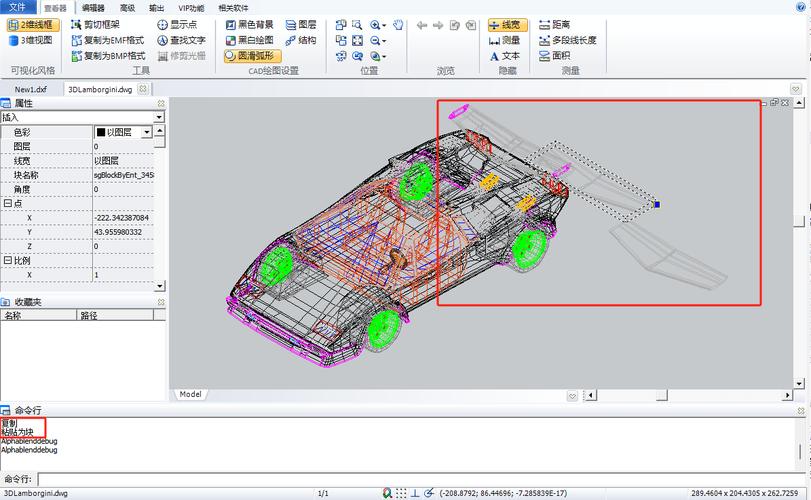Toggle 线宽 line width visibility

pos(507,25)
